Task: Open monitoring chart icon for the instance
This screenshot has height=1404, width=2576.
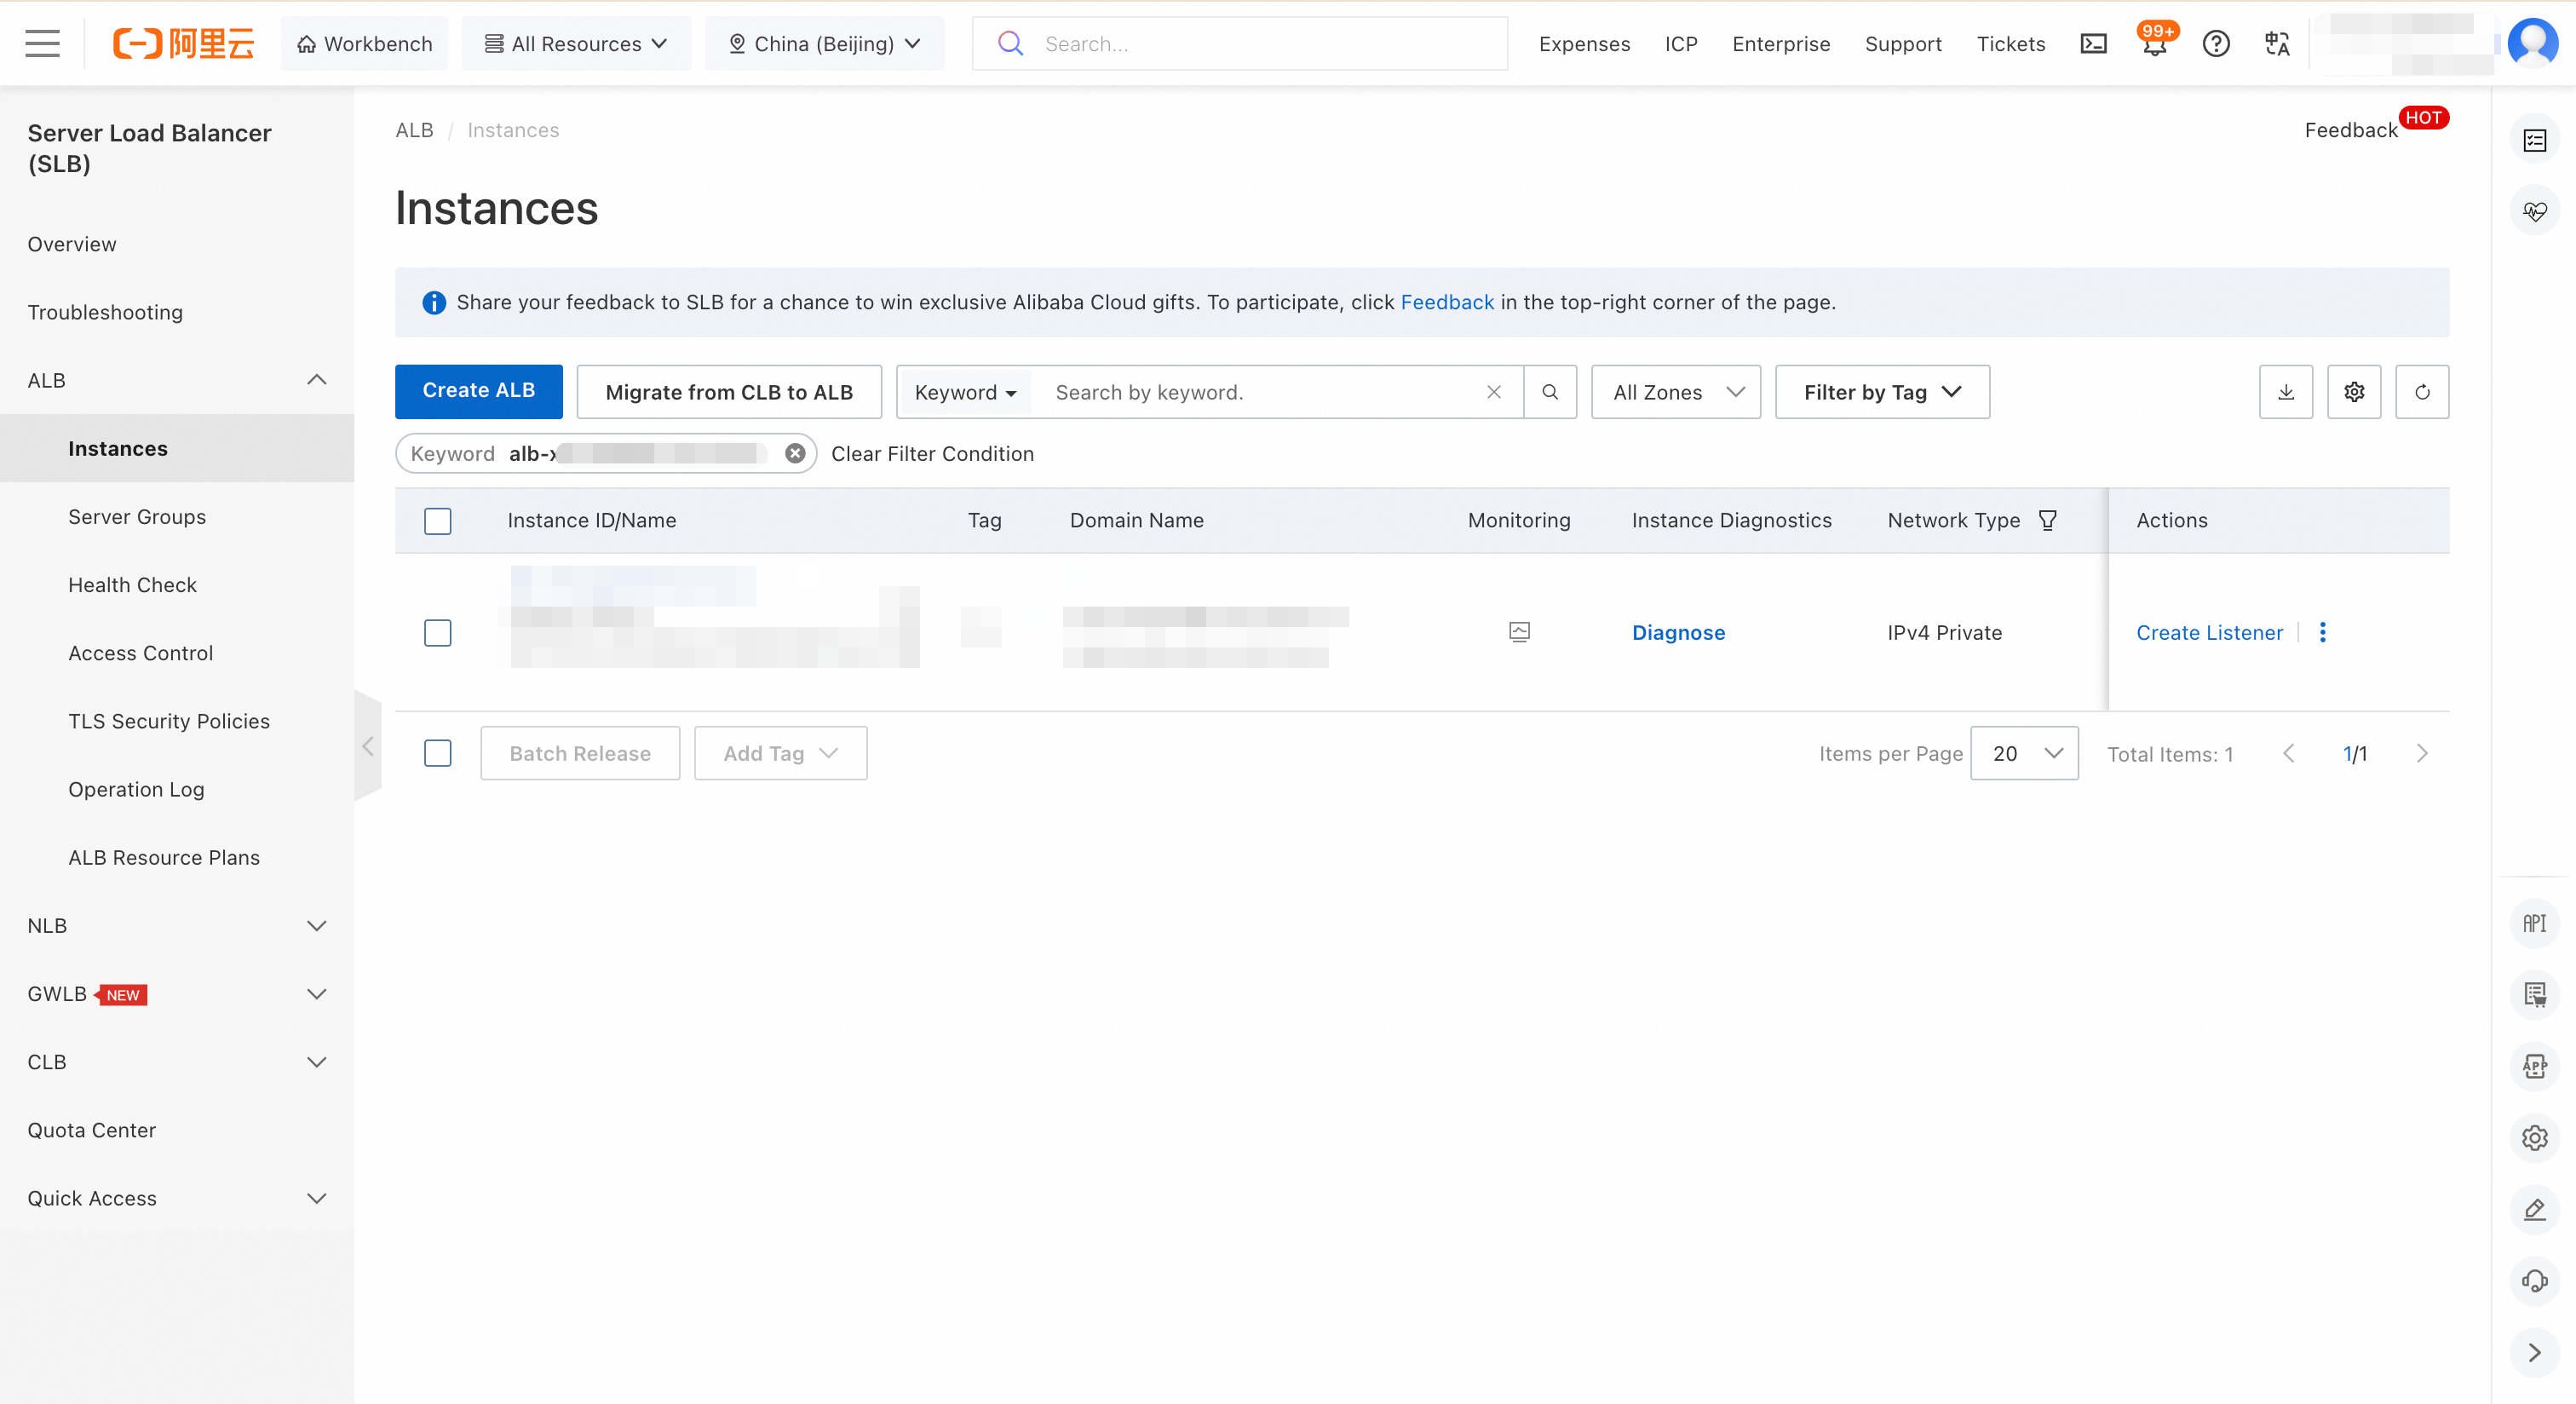Action: pyautogui.click(x=1519, y=632)
